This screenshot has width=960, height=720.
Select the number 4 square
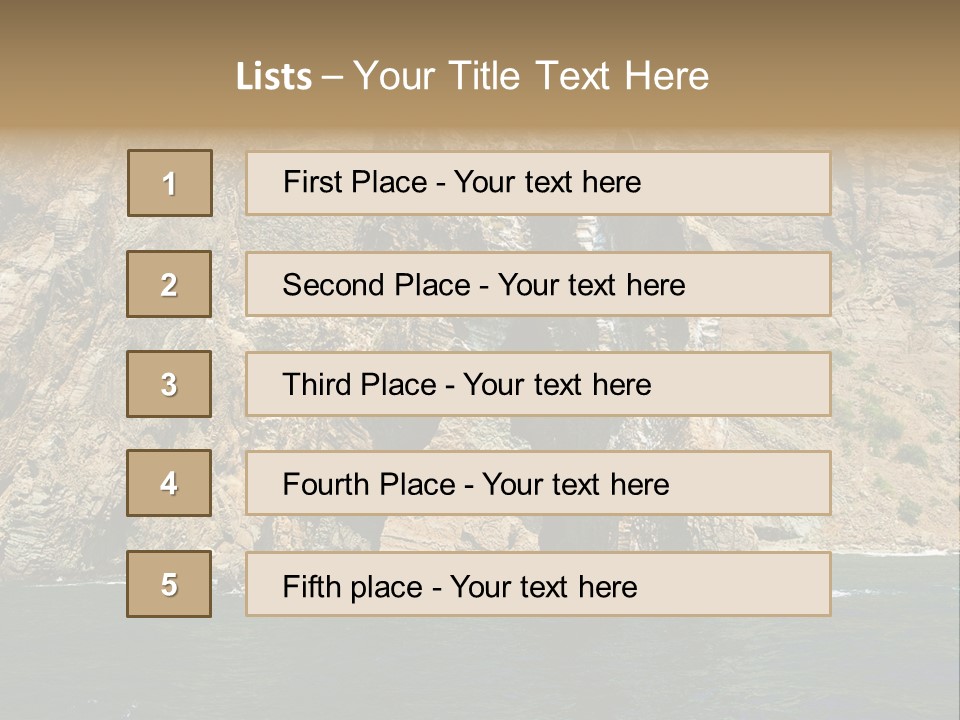pos(170,484)
